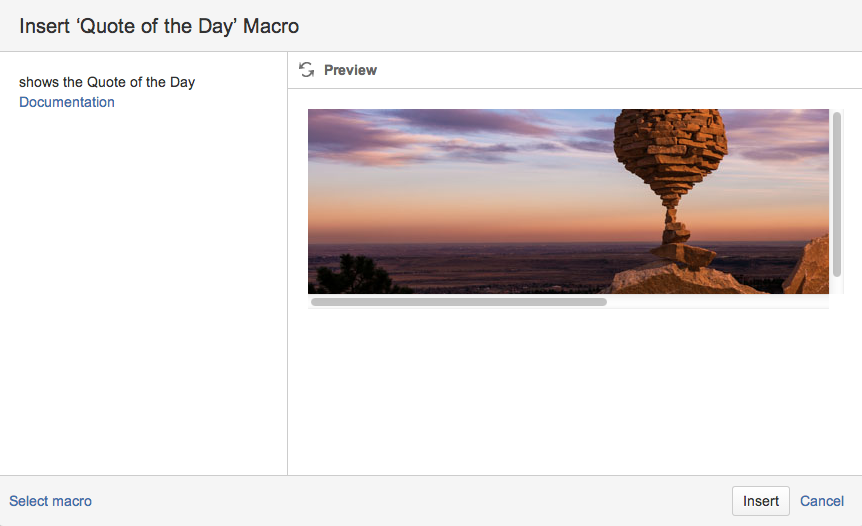Cancel the macro dialog
Viewport: 862px width, 526px height.
point(822,501)
